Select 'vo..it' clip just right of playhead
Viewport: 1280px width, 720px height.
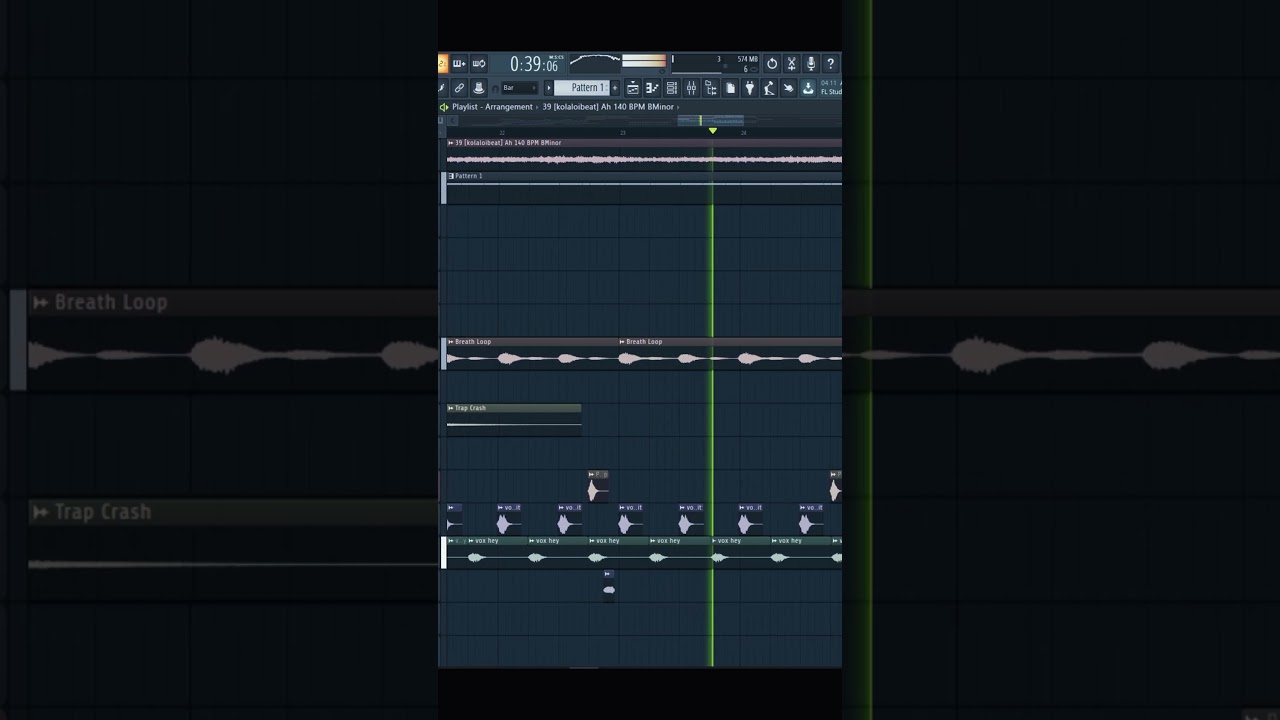751,520
